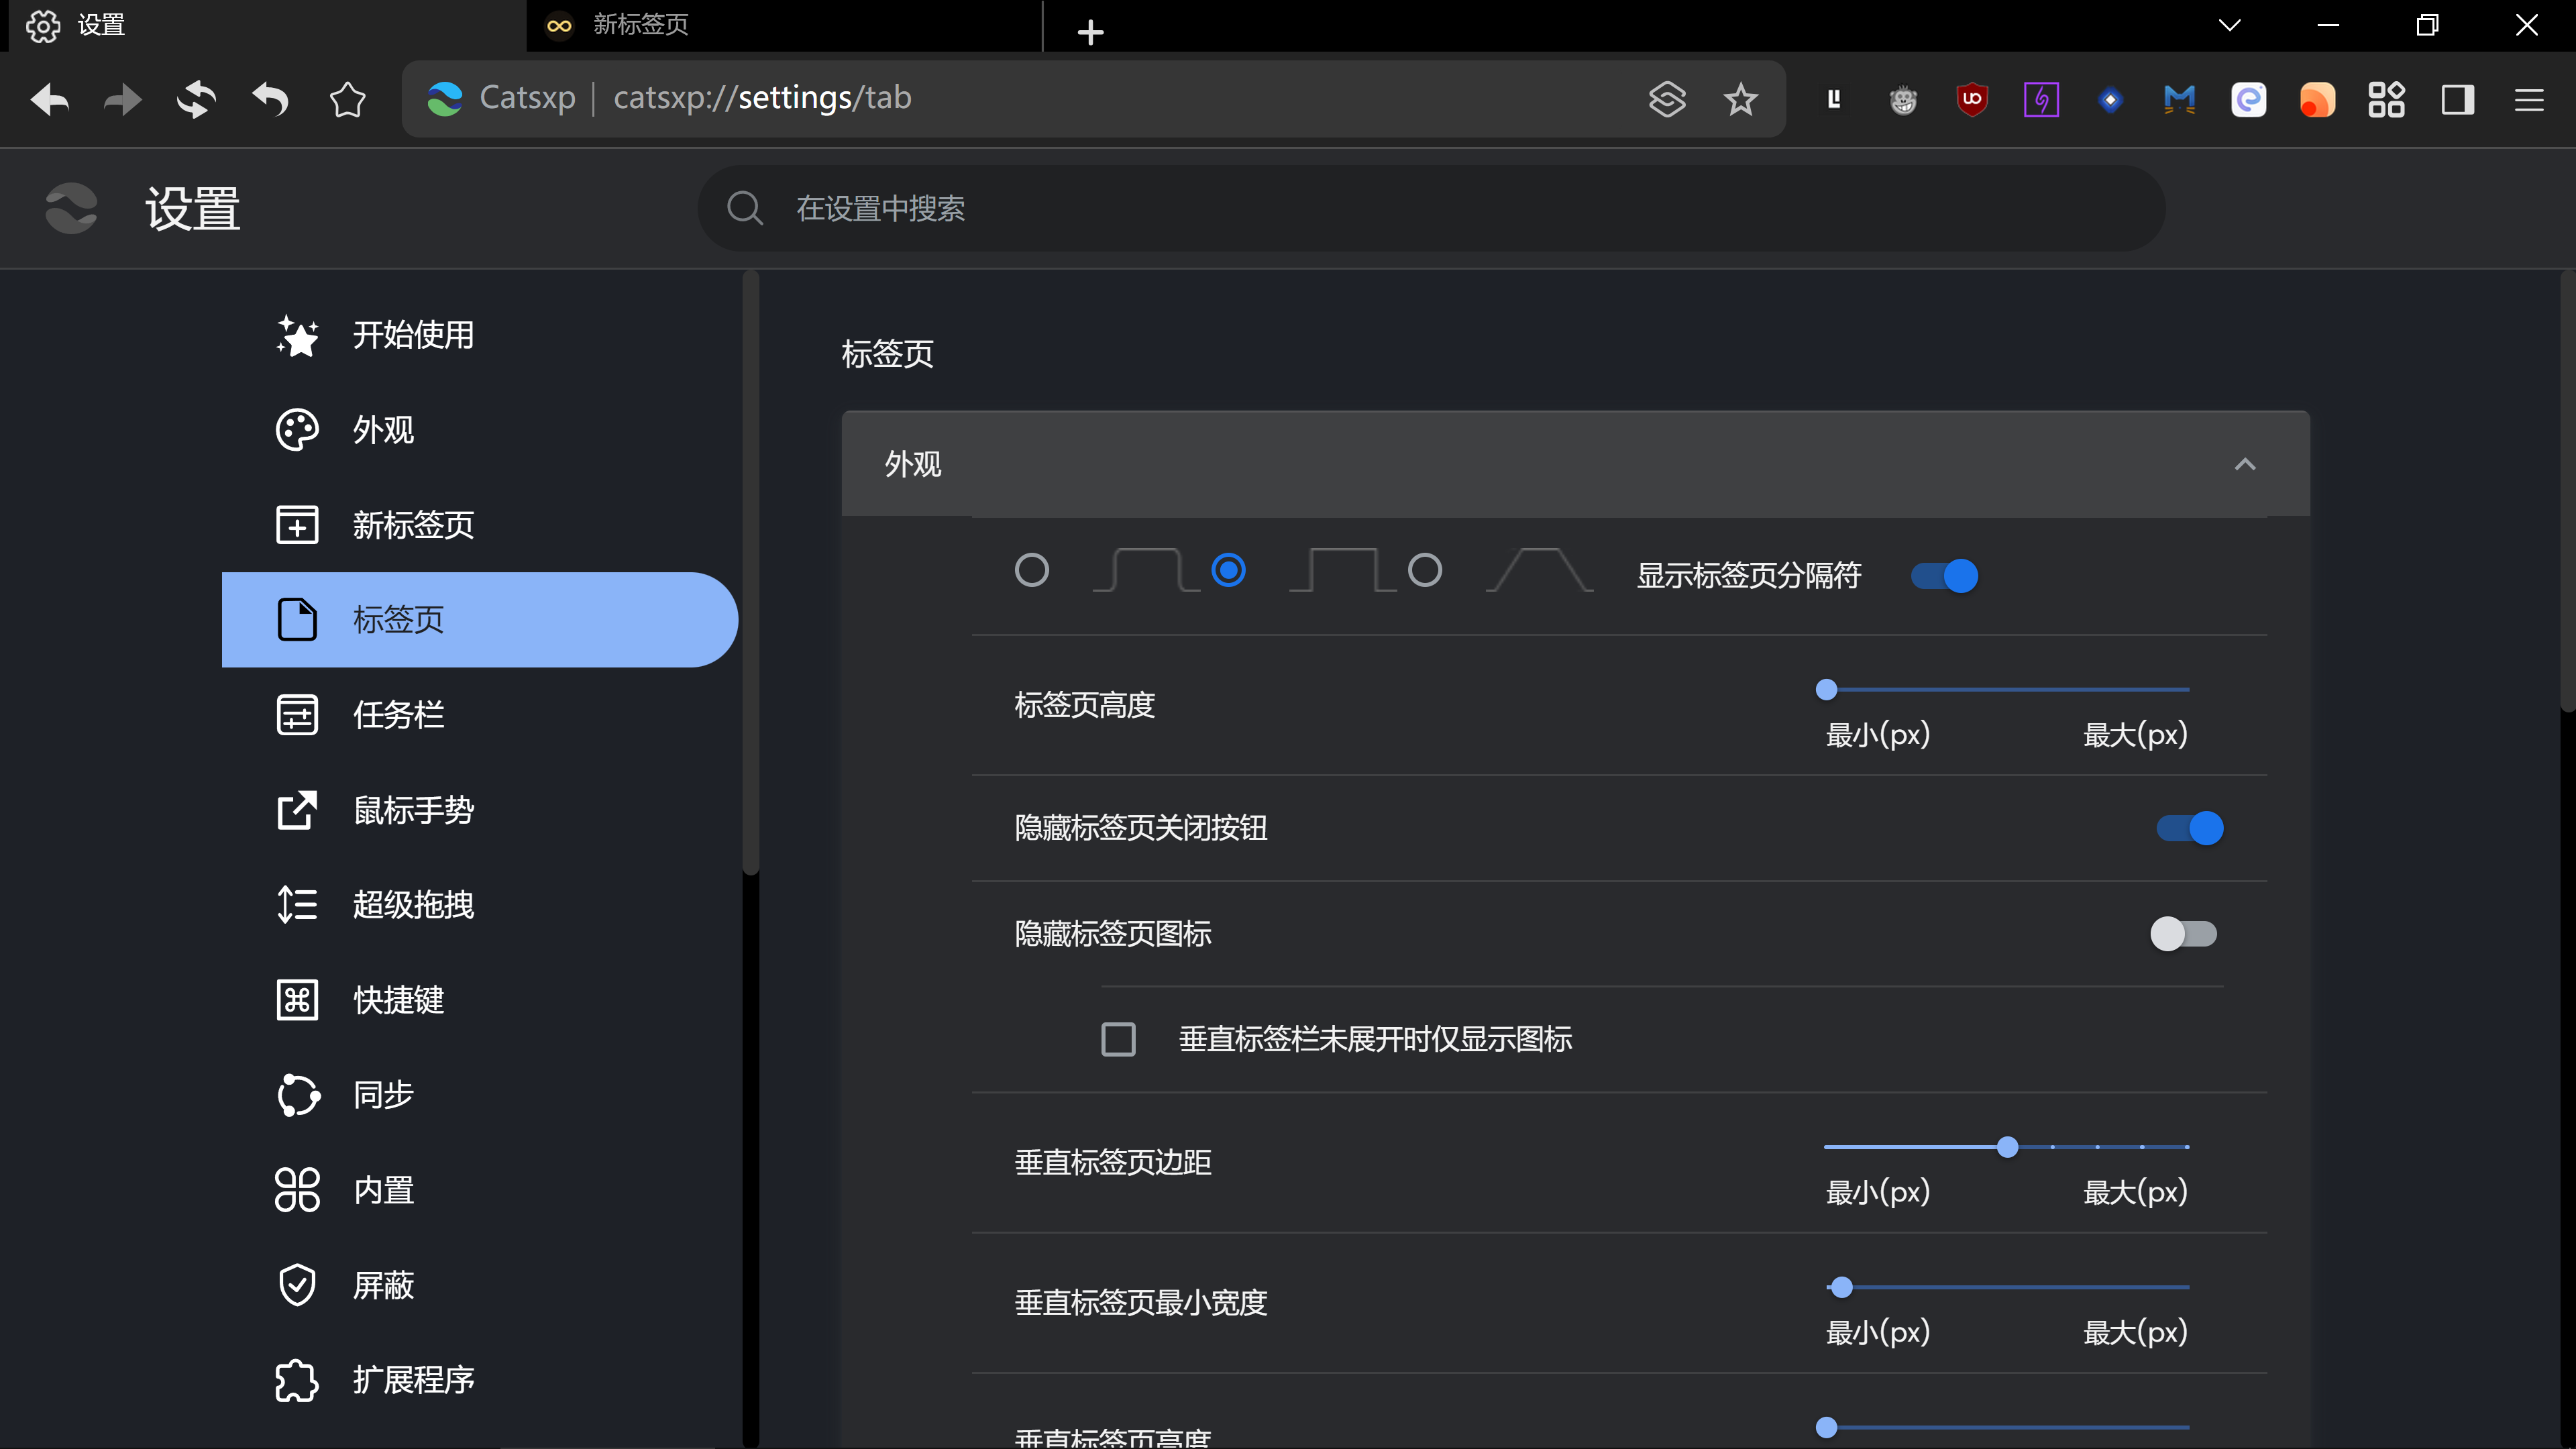The height and width of the screenshot is (1449, 2576).
Task: Click the undo close tab arrow icon
Action: click(x=270, y=99)
